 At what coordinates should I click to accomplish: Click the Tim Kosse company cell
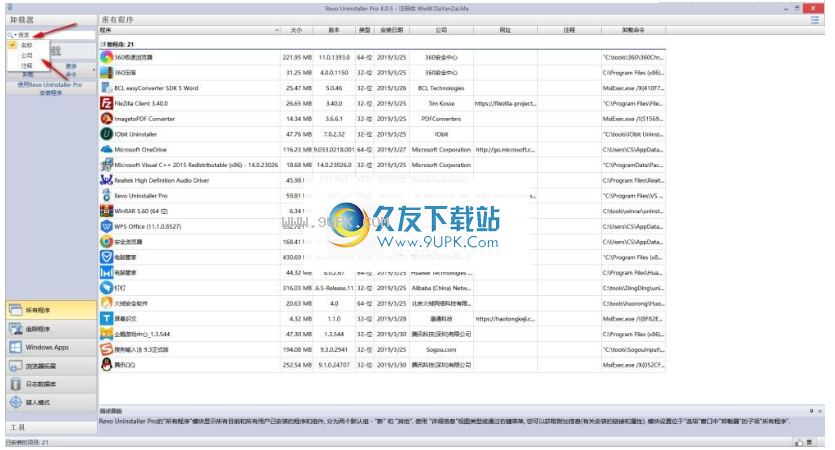tap(441, 103)
